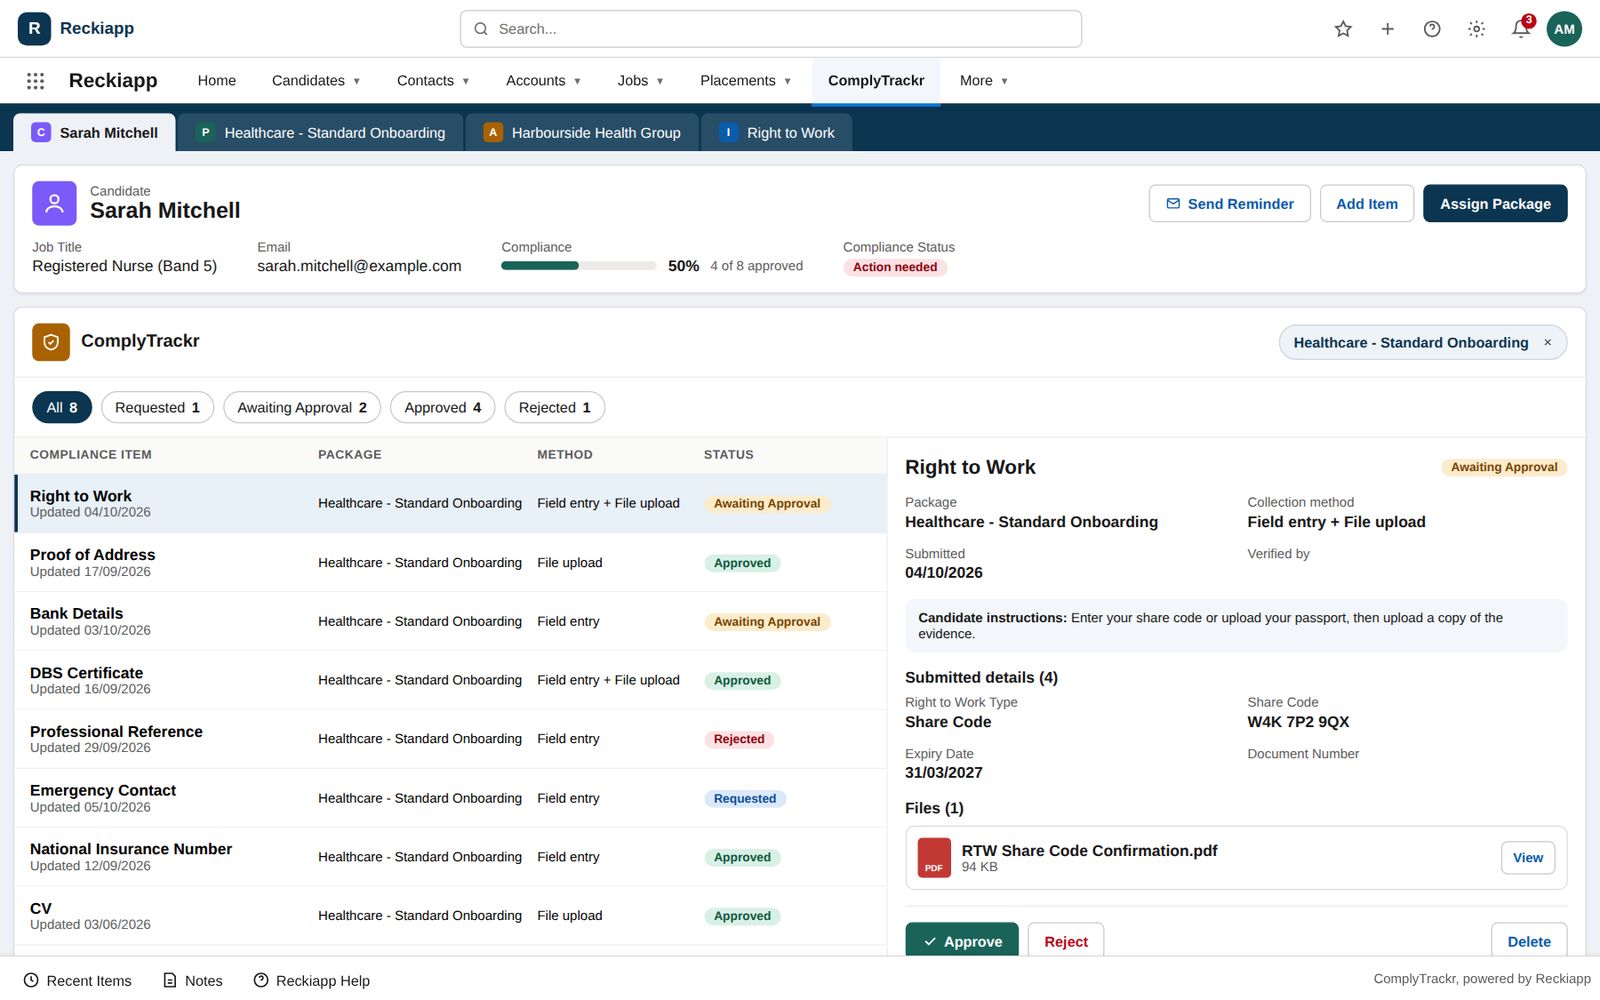Approve the Right to Work item
This screenshot has width=1600, height=1000.
962,941
